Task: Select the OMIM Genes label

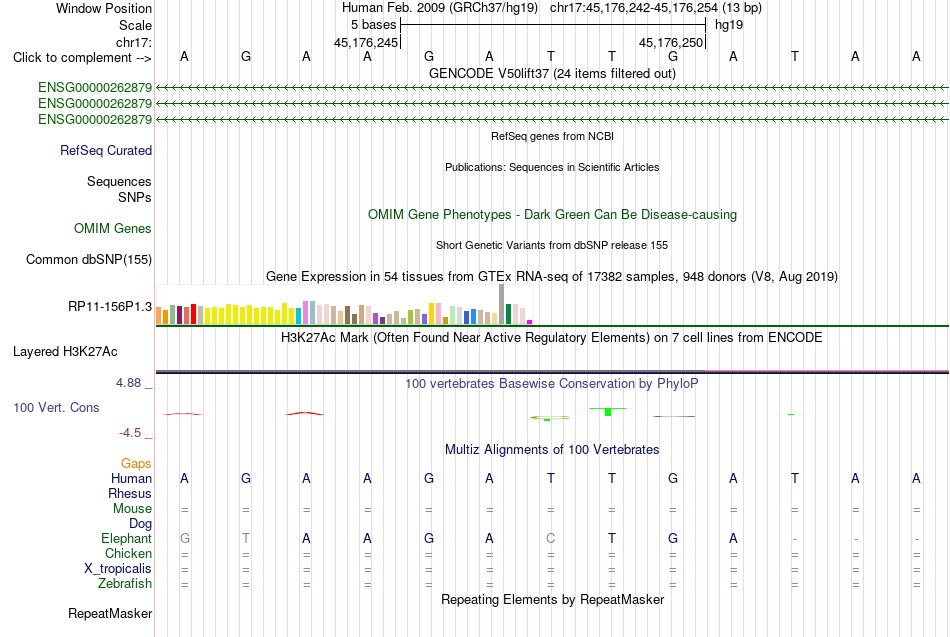Action: click(112, 228)
